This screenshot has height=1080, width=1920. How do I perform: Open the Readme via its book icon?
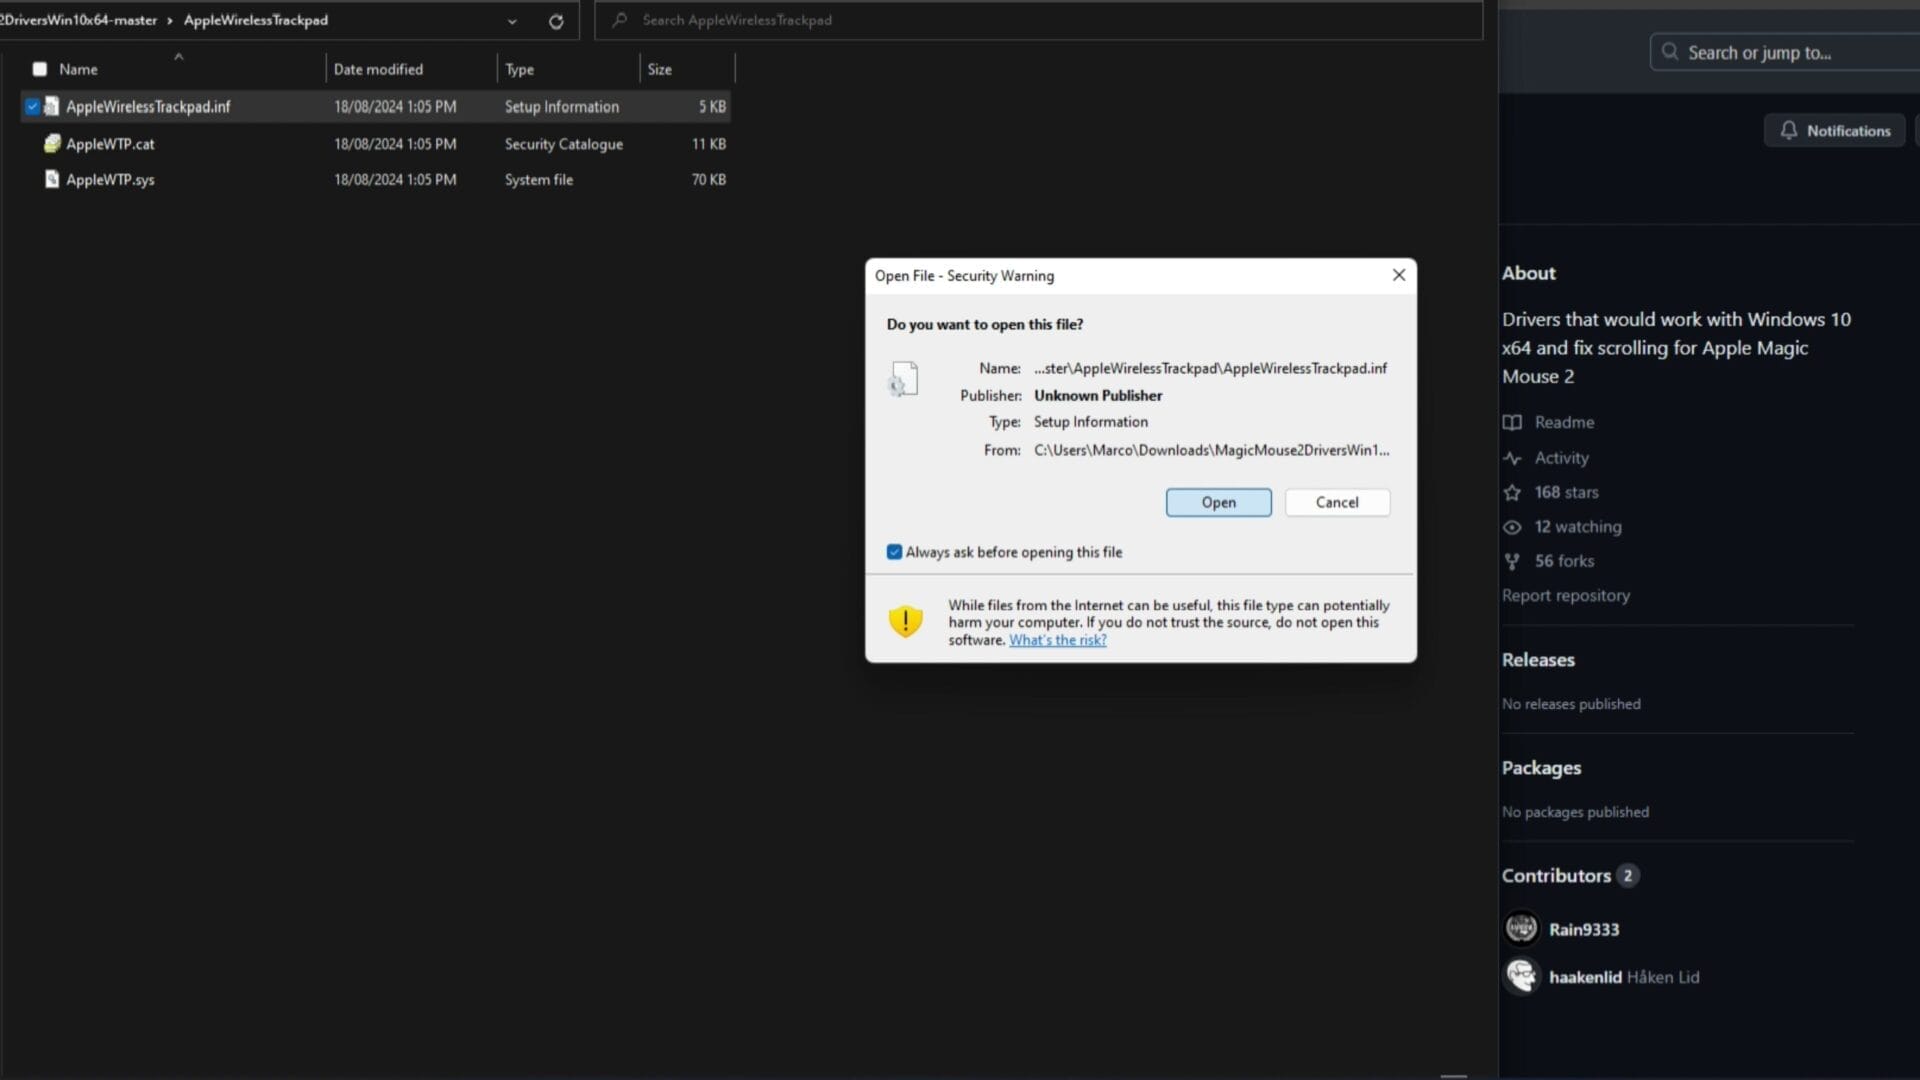pyautogui.click(x=1512, y=422)
